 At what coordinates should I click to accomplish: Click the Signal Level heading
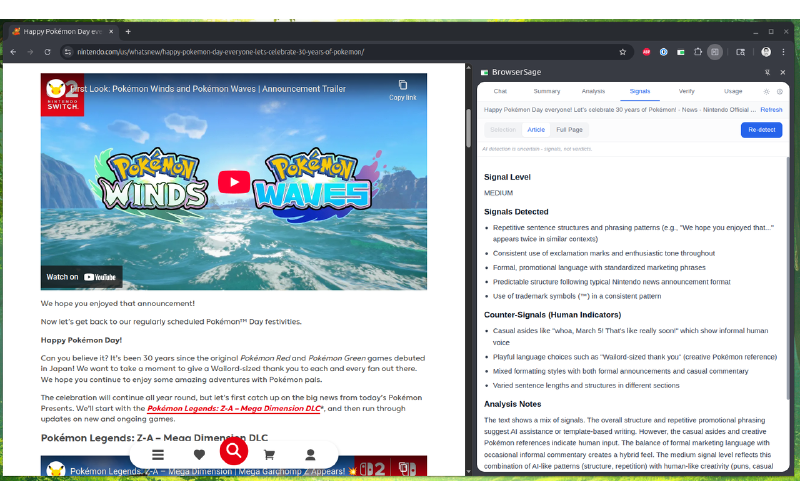coord(507,177)
